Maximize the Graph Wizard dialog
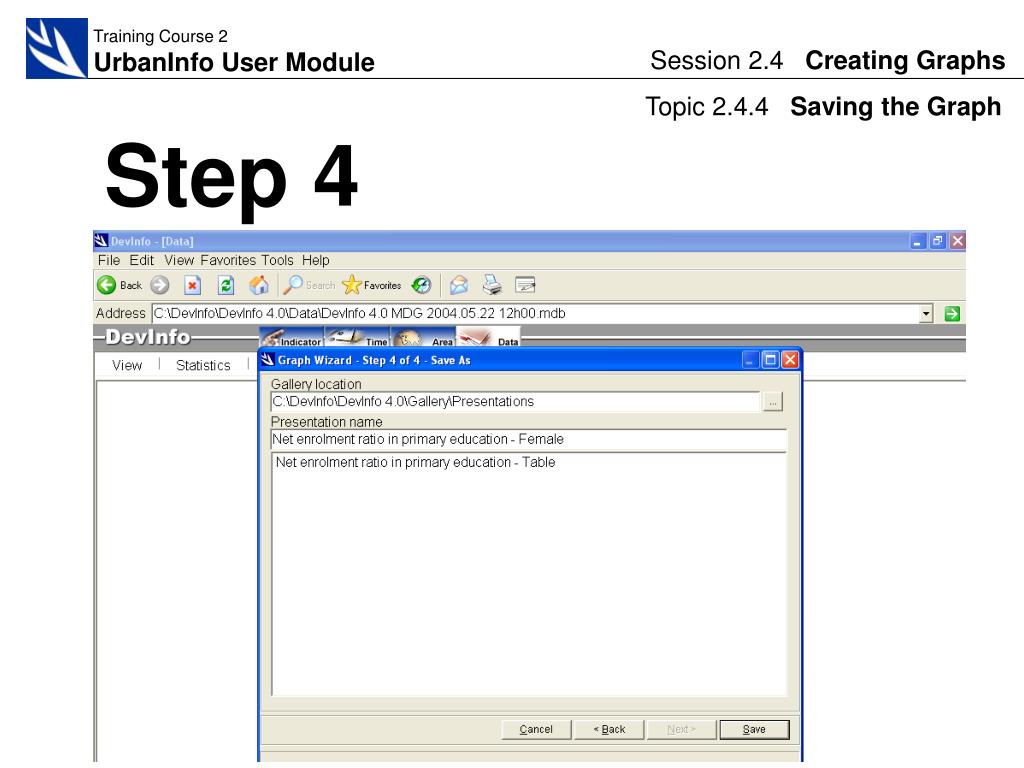This screenshot has height=768, width=1024. tap(771, 360)
